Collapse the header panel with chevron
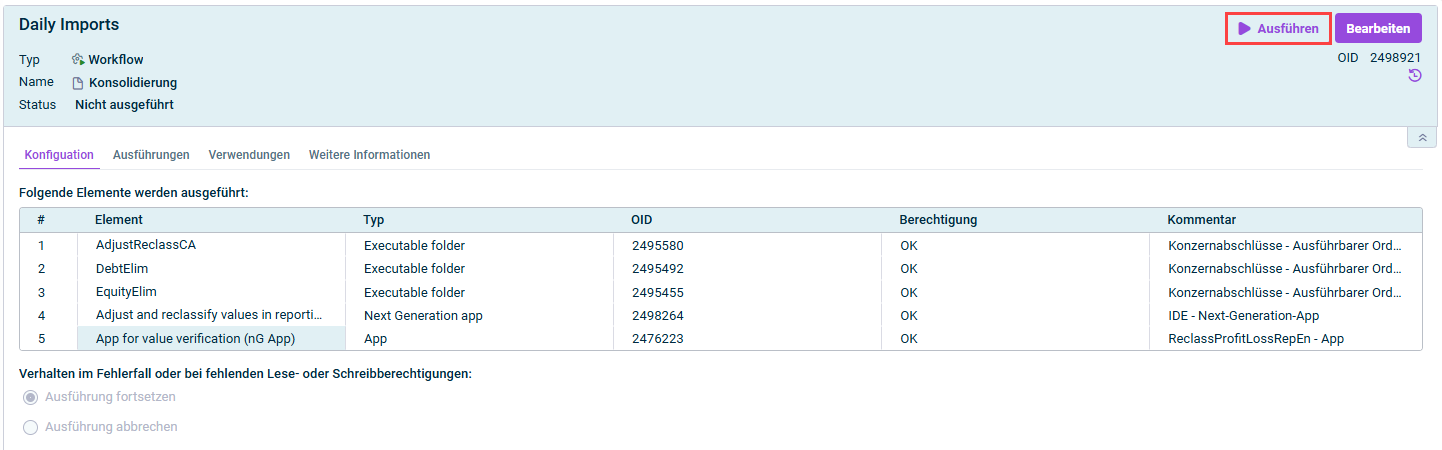 point(1421,138)
